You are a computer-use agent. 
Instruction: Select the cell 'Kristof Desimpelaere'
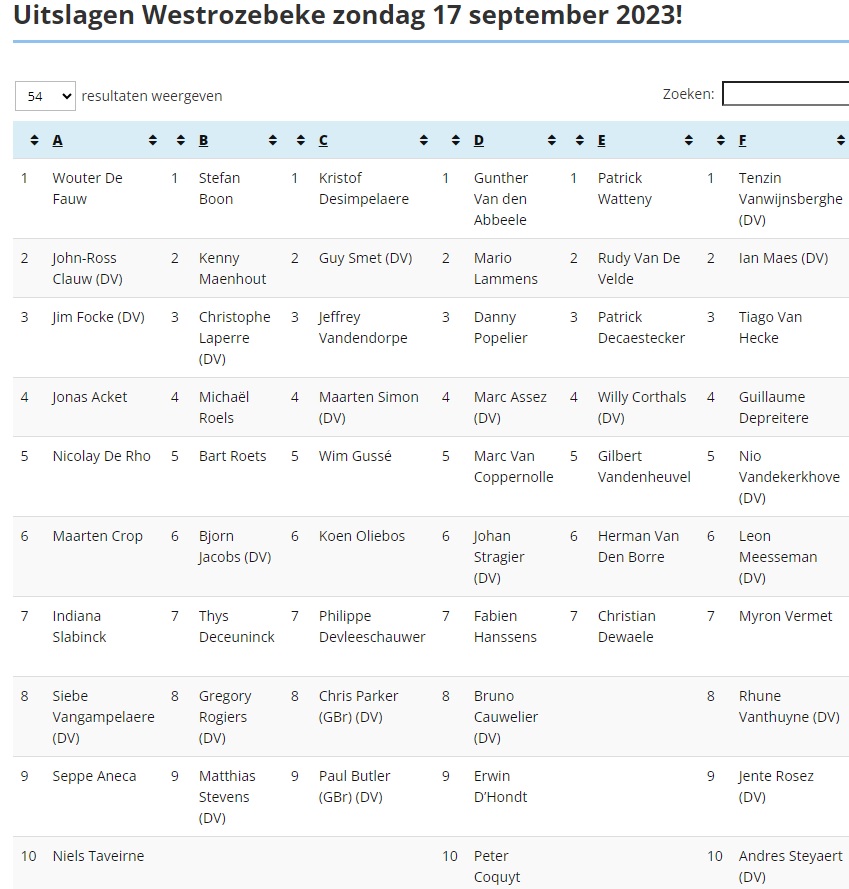pyautogui.click(x=364, y=188)
